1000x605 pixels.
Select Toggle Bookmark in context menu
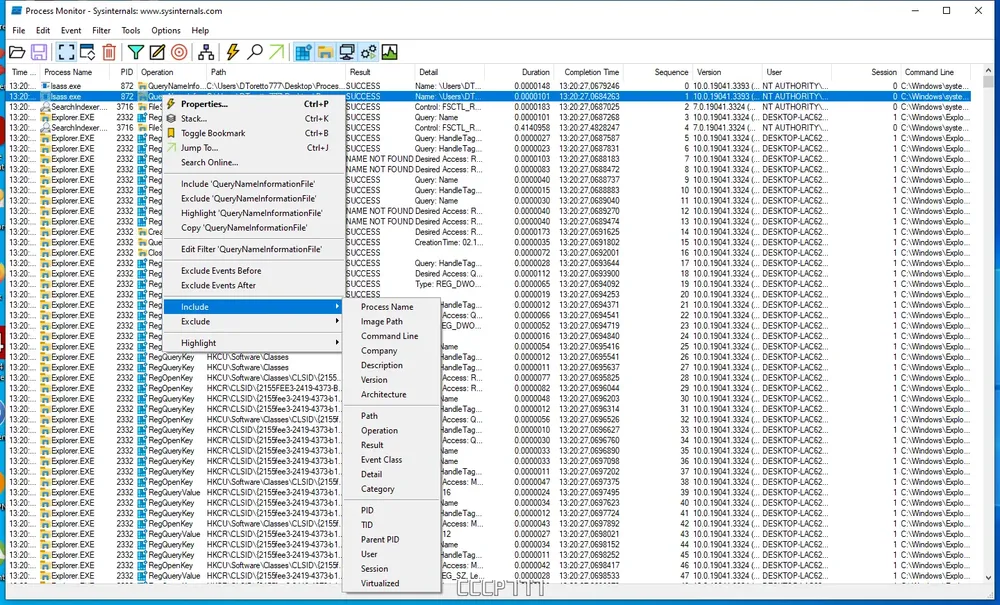coord(212,133)
